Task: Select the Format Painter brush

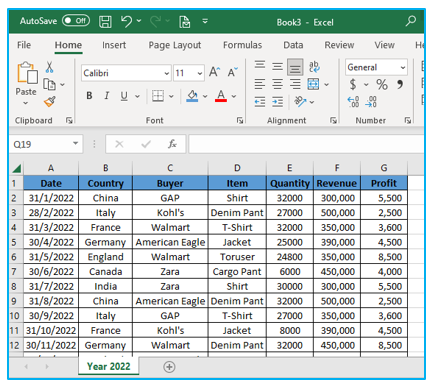Action: coord(49,101)
